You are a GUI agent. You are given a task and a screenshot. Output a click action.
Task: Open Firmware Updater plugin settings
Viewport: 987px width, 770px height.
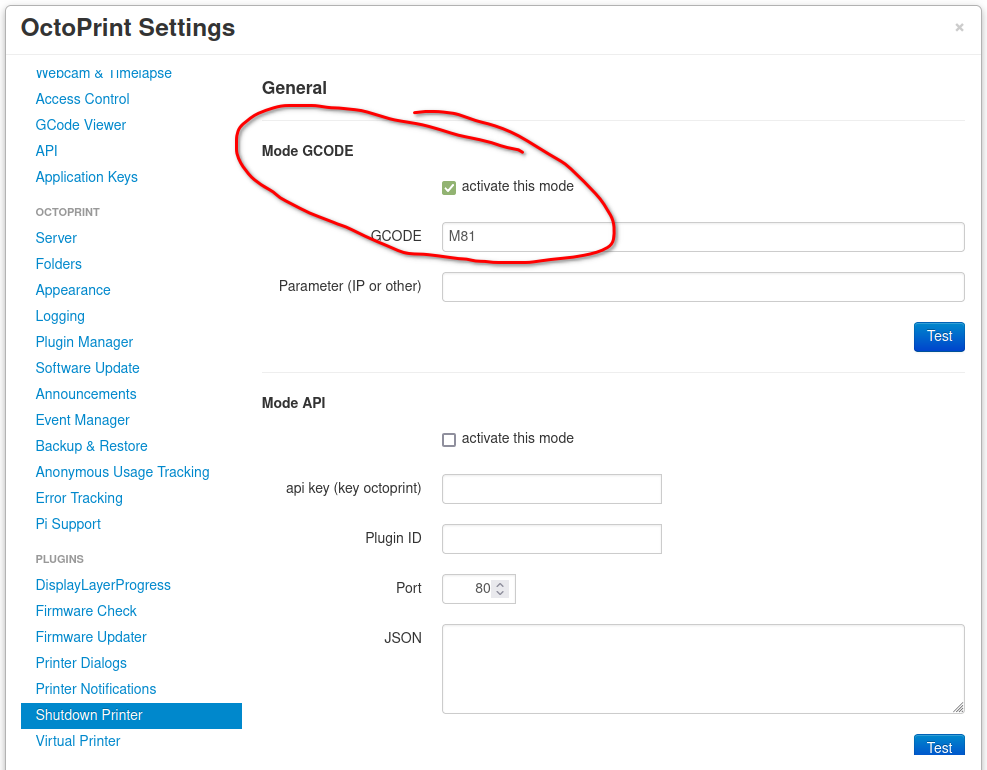click(91, 637)
